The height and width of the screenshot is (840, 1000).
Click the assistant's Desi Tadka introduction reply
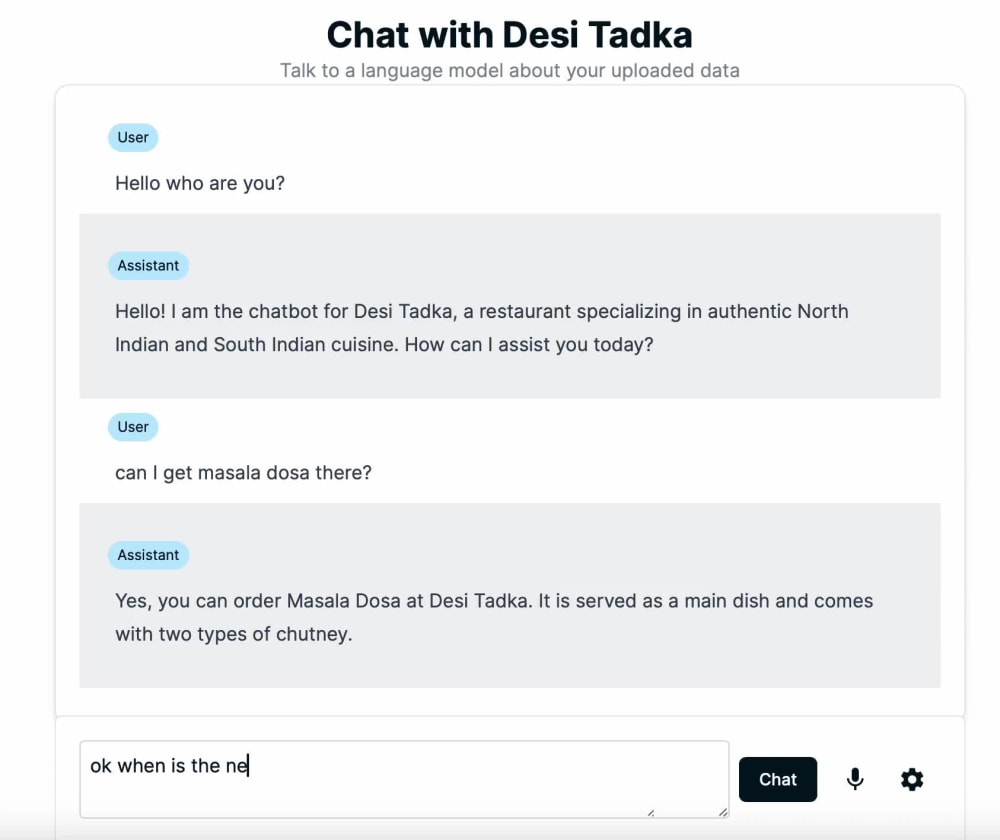point(481,327)
